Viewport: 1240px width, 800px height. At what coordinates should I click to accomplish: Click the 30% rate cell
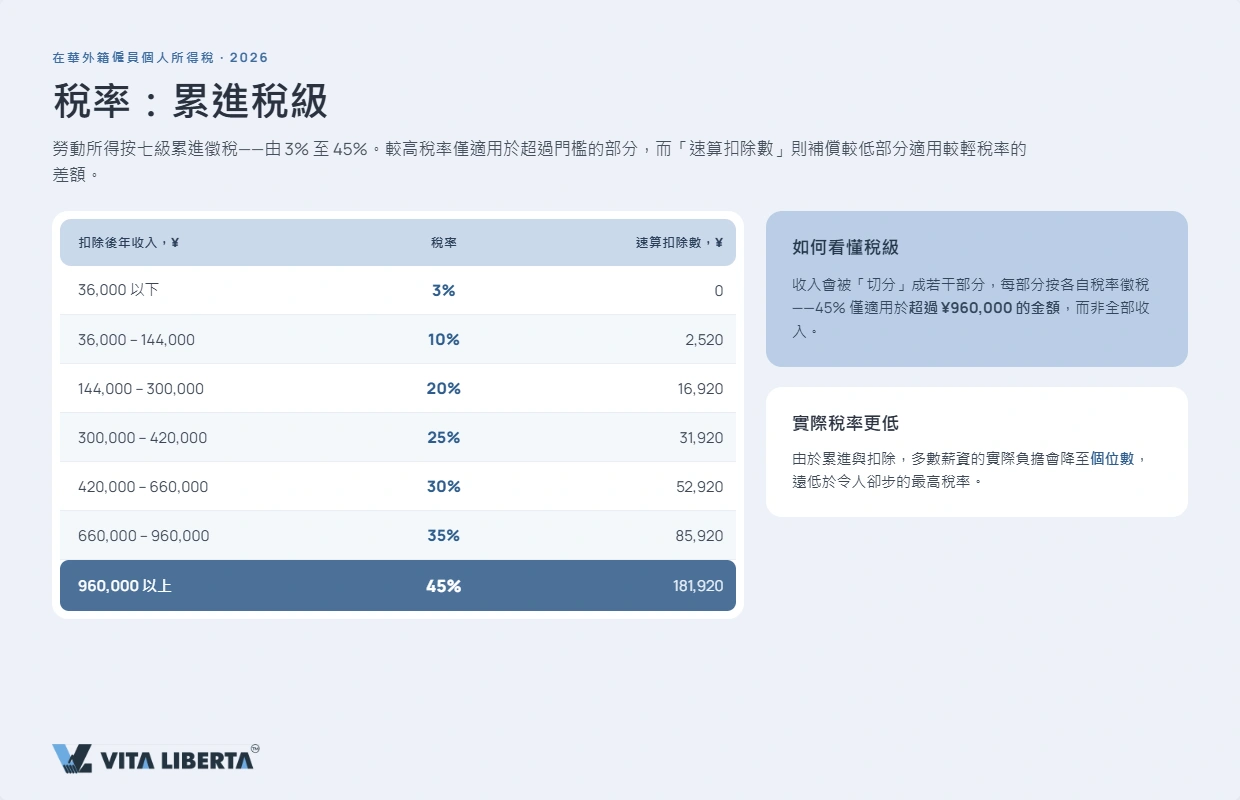(x=444, y=487)
